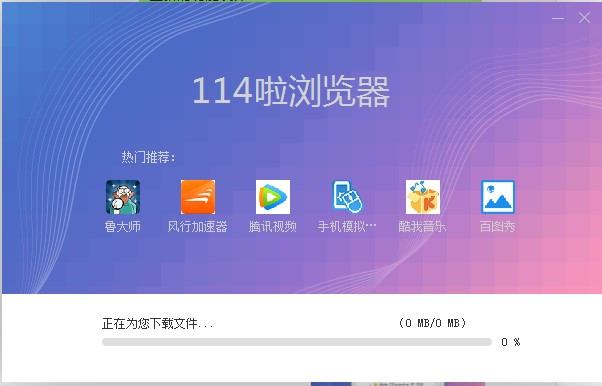This screenshot has width=602, height=386.
Task: Click the 热门推荐 heading
Action: [x=149, y=157]
